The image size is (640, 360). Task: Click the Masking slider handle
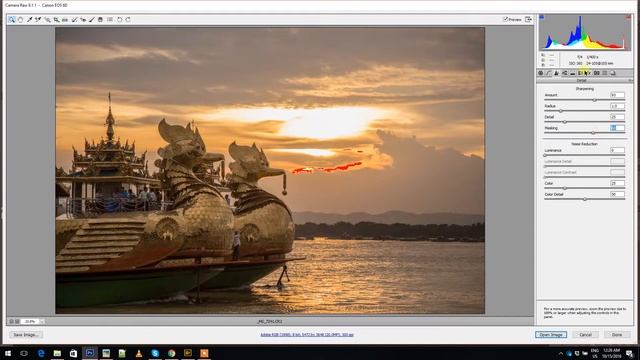pos(593,133)
